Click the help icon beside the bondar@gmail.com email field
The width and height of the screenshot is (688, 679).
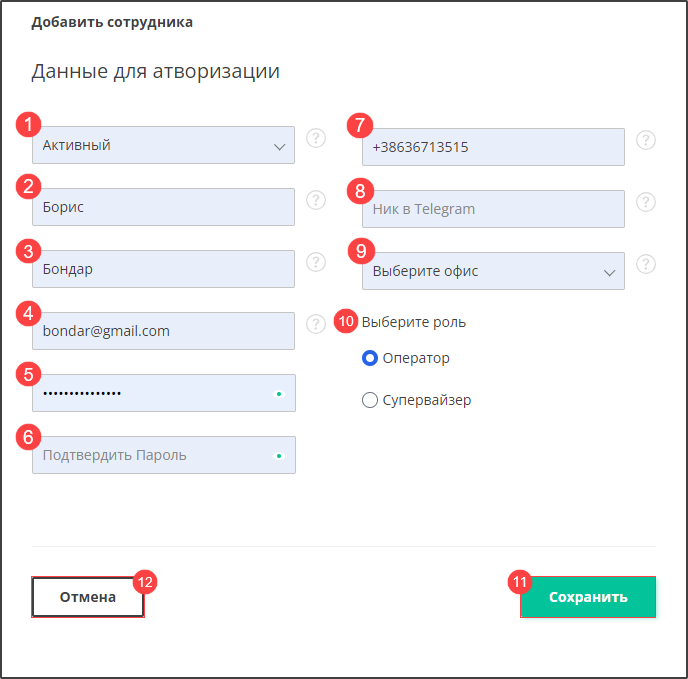click(316, 324)
